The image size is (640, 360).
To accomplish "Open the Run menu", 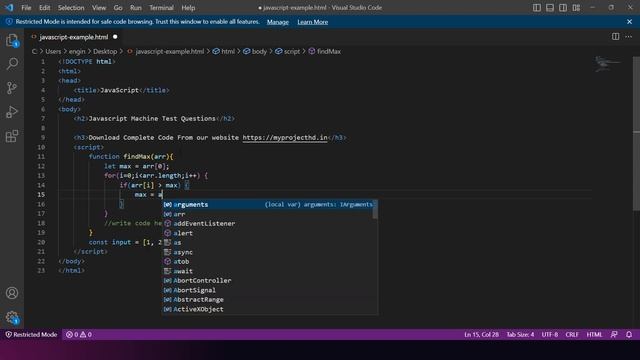I will [136, 8].
